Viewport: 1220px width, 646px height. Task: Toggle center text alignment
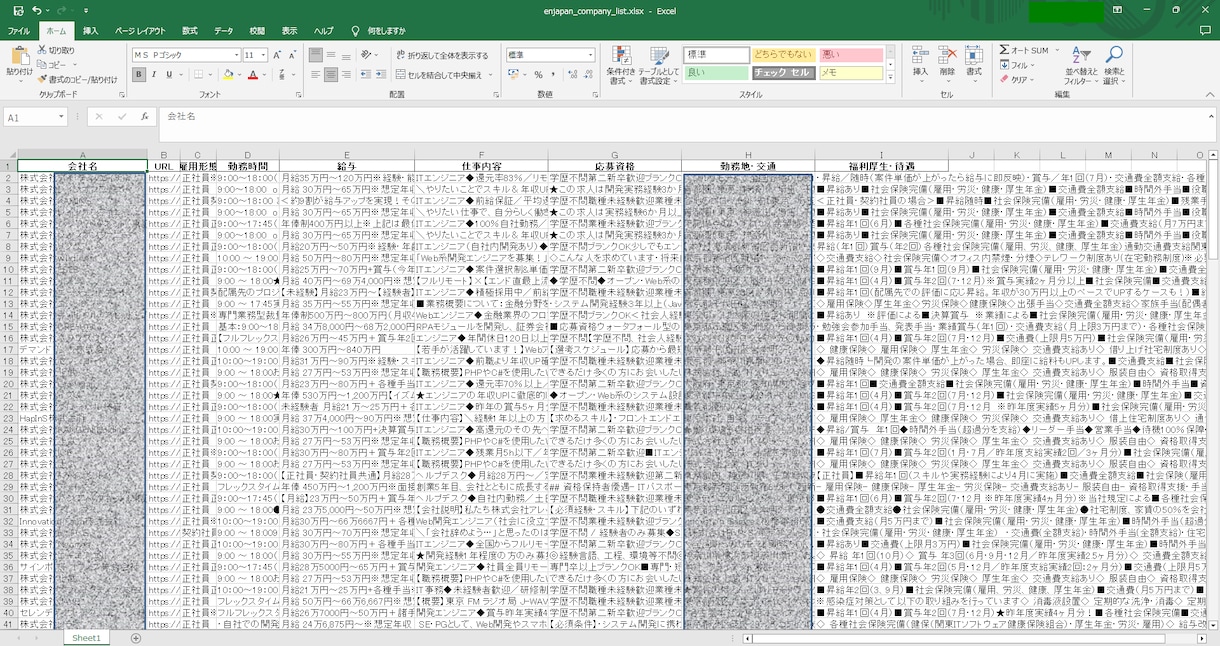pyautogui.click(x=330, y=75)
